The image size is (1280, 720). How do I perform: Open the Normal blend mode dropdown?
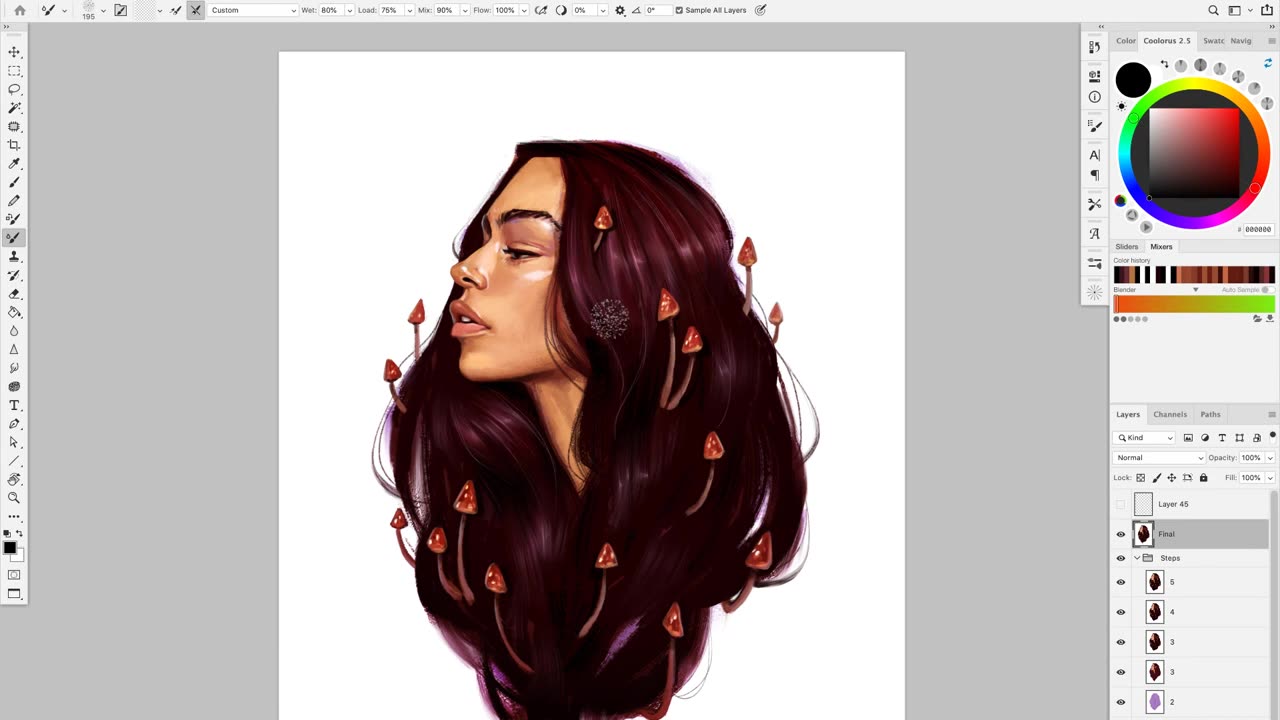(x=1159, y=458)
